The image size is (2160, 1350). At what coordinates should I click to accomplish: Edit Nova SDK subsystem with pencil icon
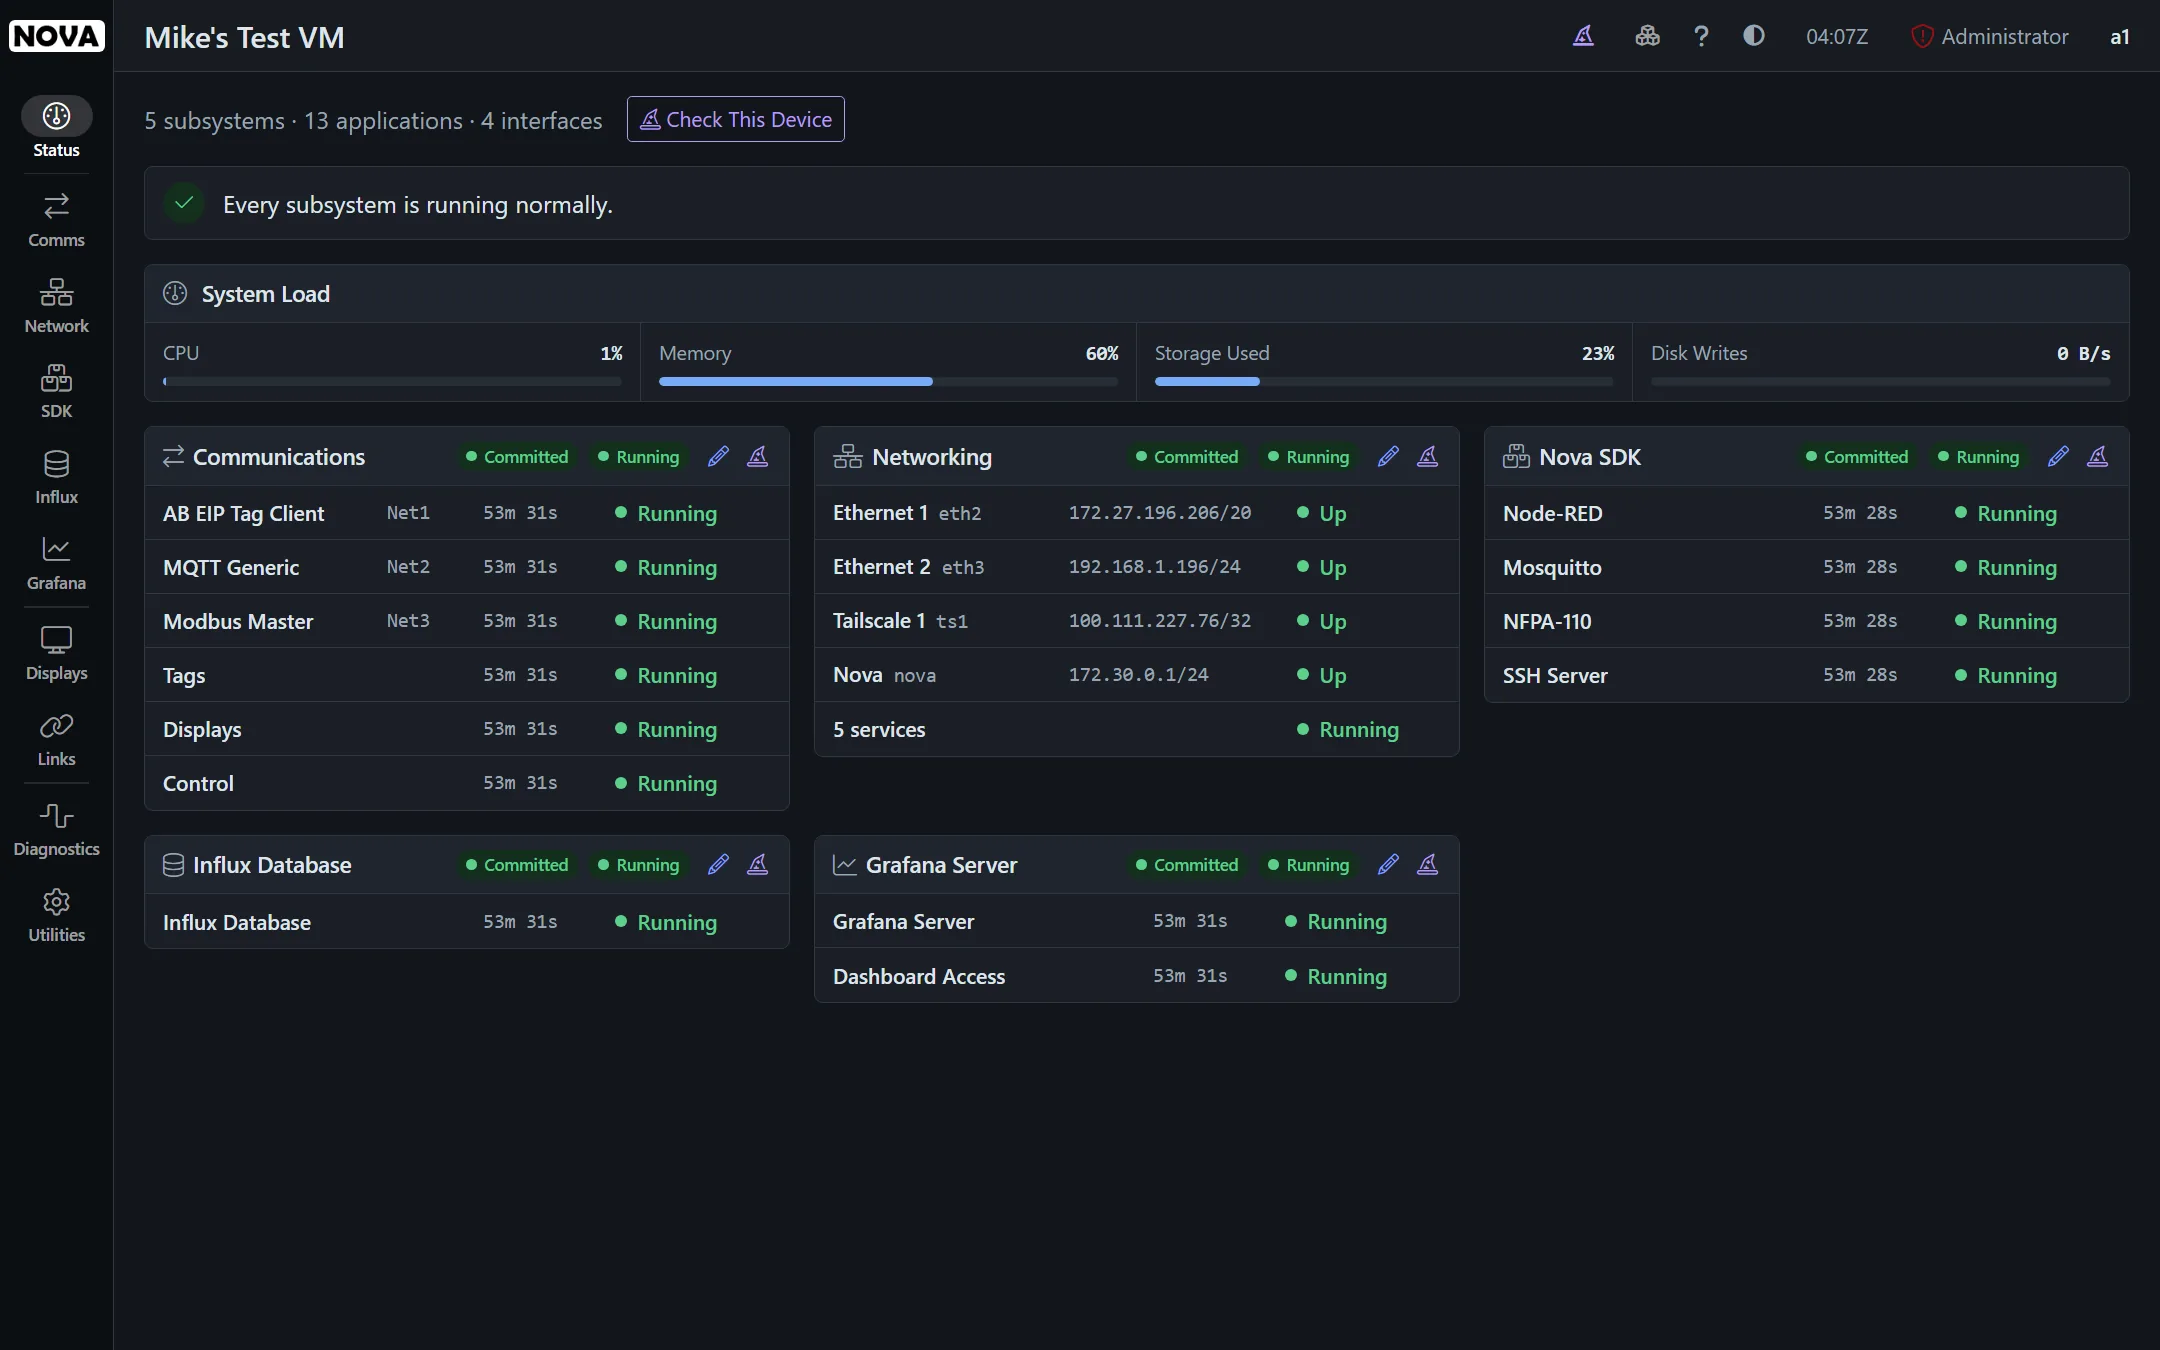coord(2058,457)
